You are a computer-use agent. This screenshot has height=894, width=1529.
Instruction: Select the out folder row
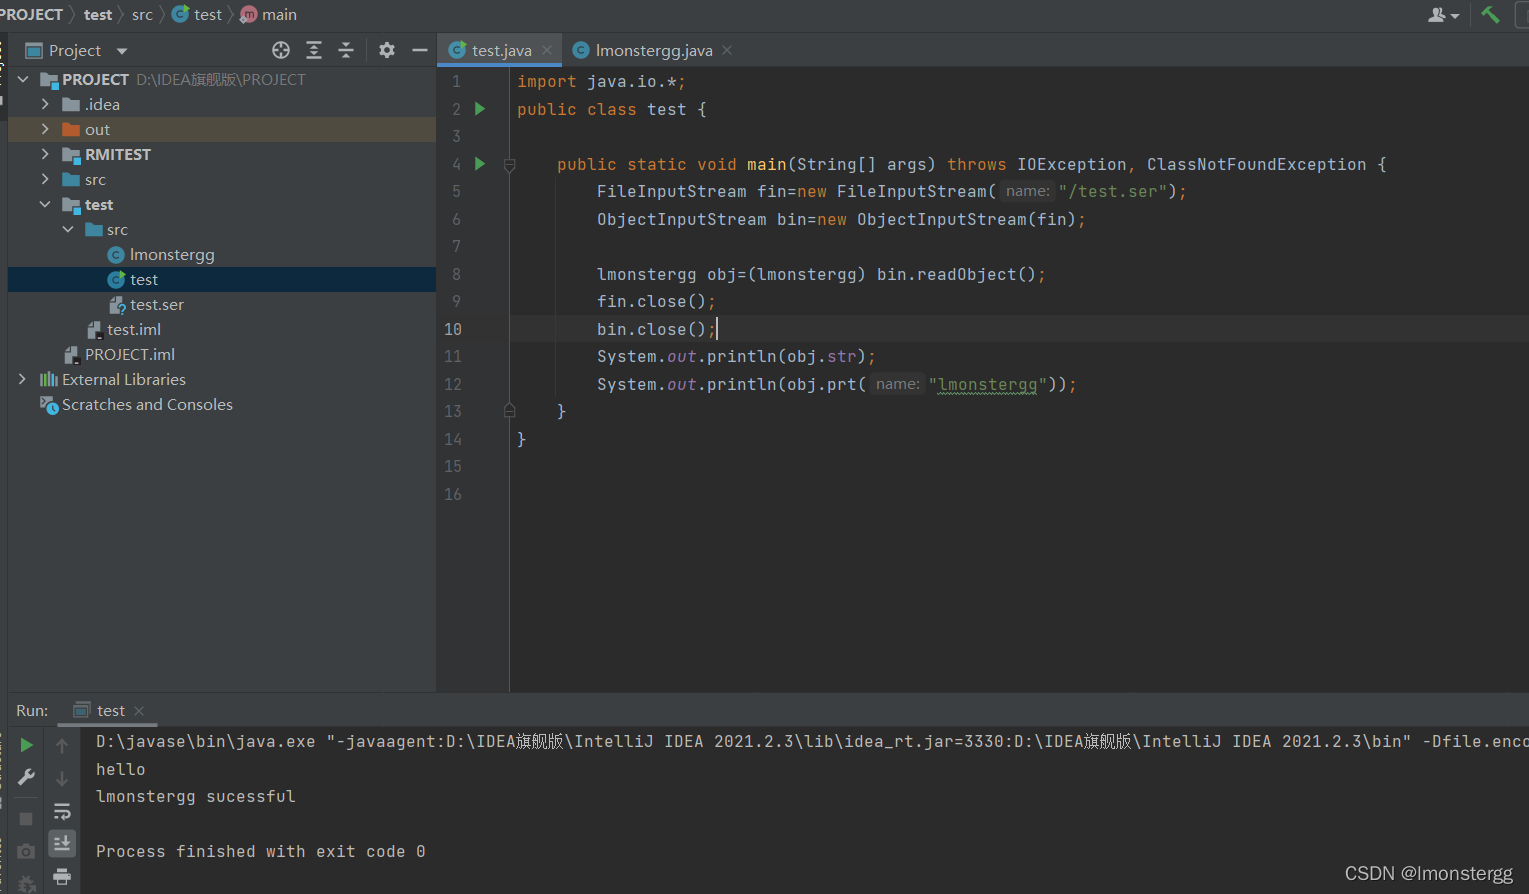click(221, 129)
